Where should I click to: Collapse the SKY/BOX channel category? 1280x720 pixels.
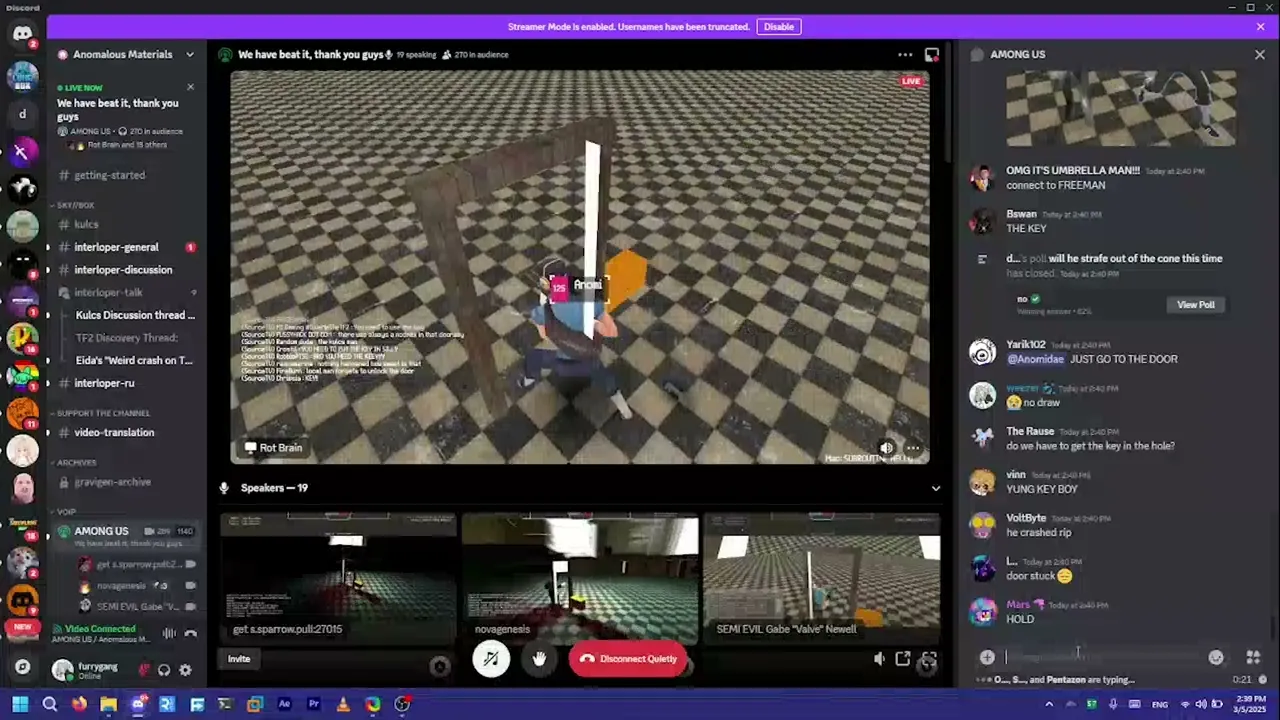click(76, 205)
